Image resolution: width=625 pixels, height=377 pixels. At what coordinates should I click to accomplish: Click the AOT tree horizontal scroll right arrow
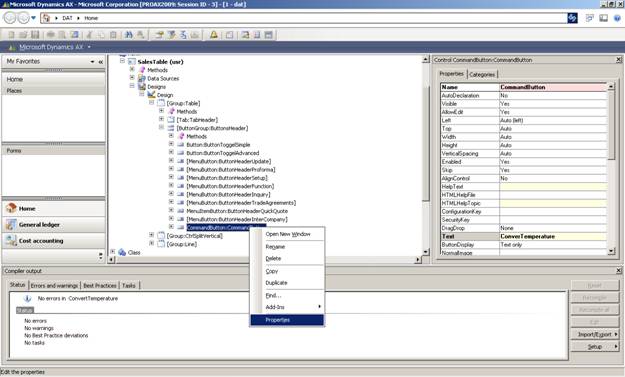(418, 259)
